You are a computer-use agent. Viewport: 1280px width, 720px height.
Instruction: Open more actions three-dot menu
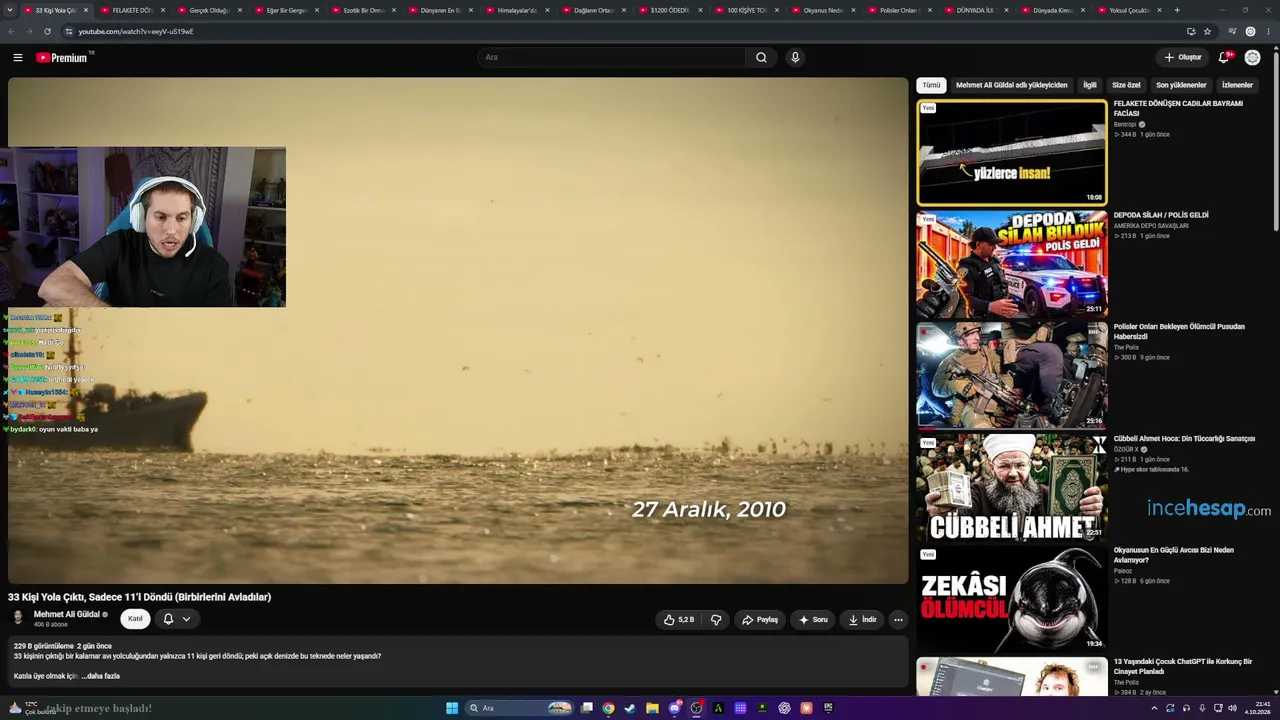pyautogui.click(x=898, y=620)
